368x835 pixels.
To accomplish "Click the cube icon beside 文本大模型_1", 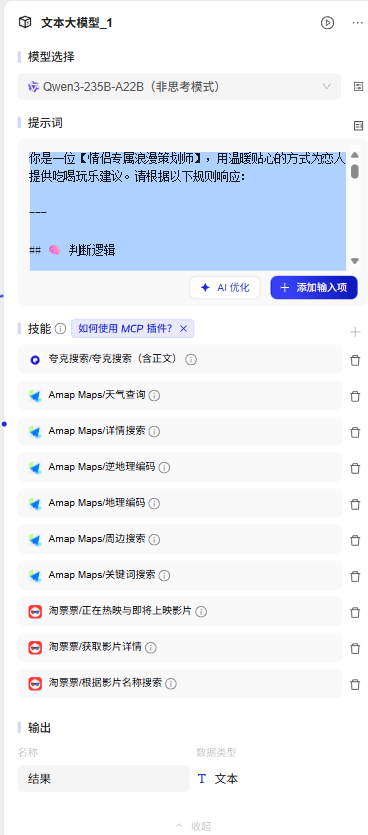I will click(24, 22).
